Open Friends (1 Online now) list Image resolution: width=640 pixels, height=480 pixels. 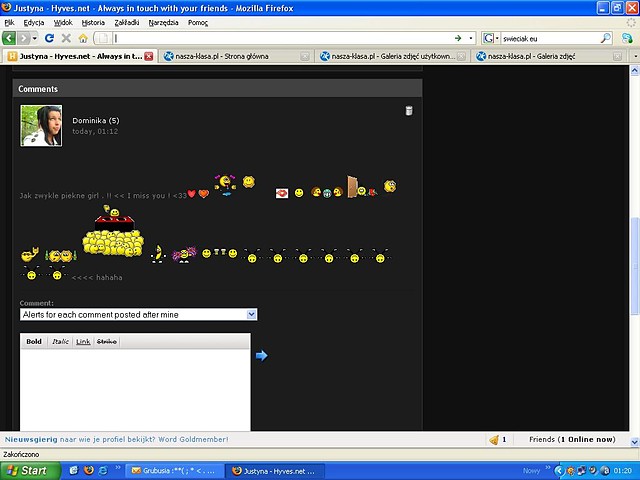(x=572, y=440)
